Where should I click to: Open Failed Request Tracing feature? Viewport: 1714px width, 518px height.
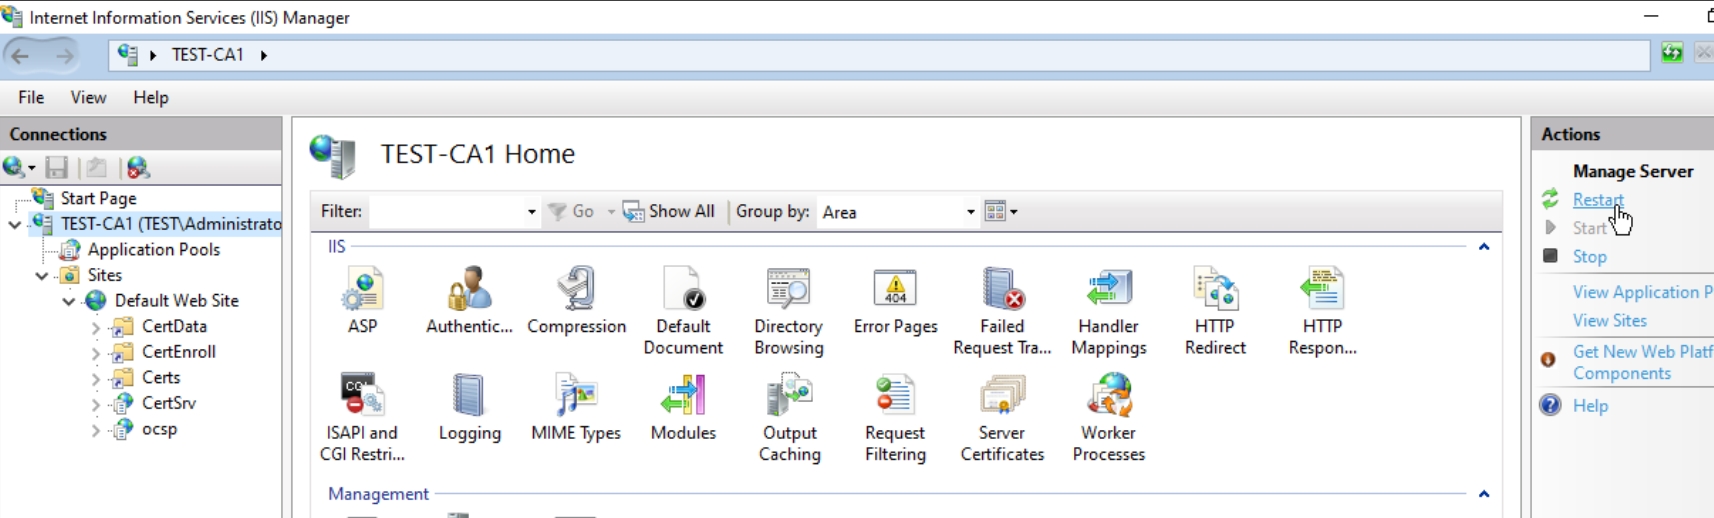1002,311
